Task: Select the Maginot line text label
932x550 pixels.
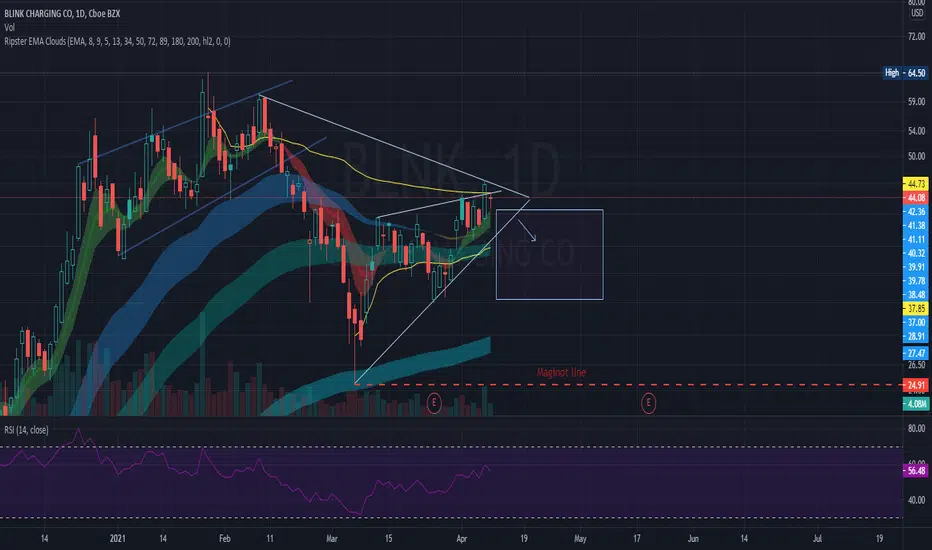Action: [561, 372]
